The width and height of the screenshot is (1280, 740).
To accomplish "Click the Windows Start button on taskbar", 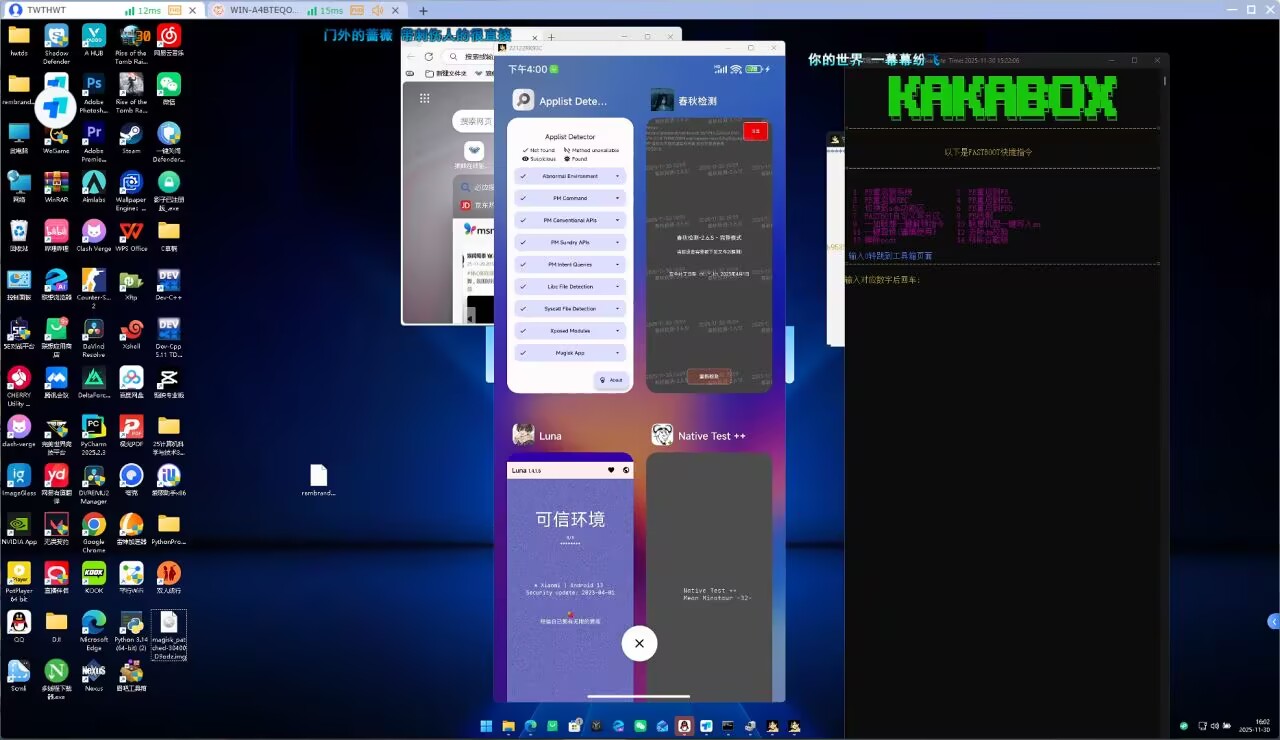I will 486,726.
